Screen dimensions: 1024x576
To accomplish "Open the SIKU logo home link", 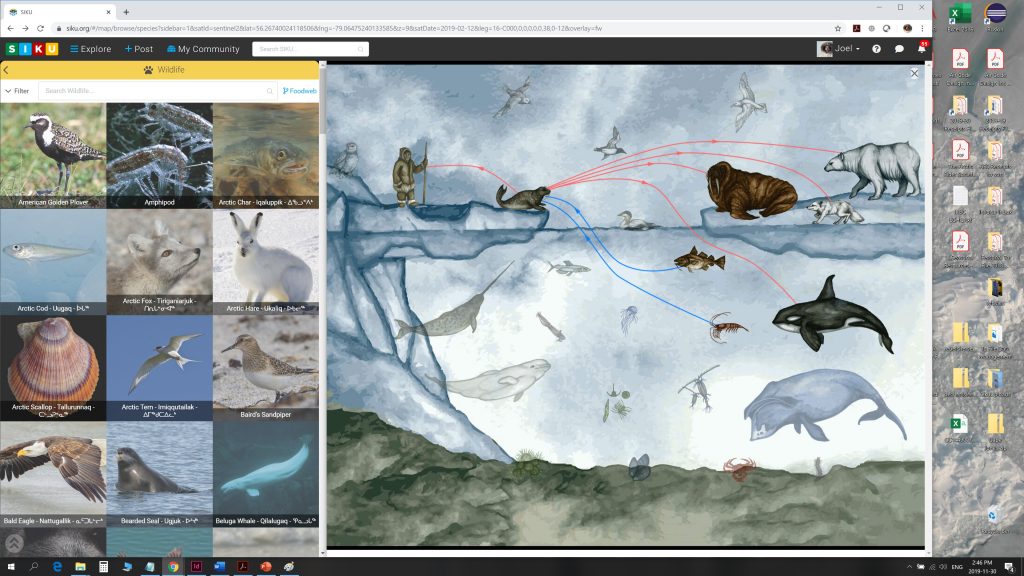I will [32, 49].
